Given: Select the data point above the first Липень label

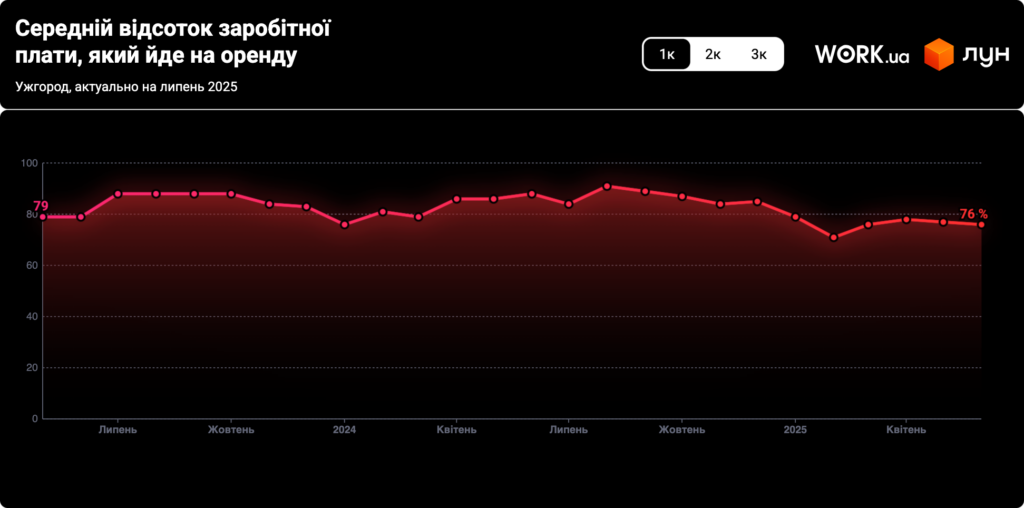Looking at the screenshot, I should (x=118, y=194).
